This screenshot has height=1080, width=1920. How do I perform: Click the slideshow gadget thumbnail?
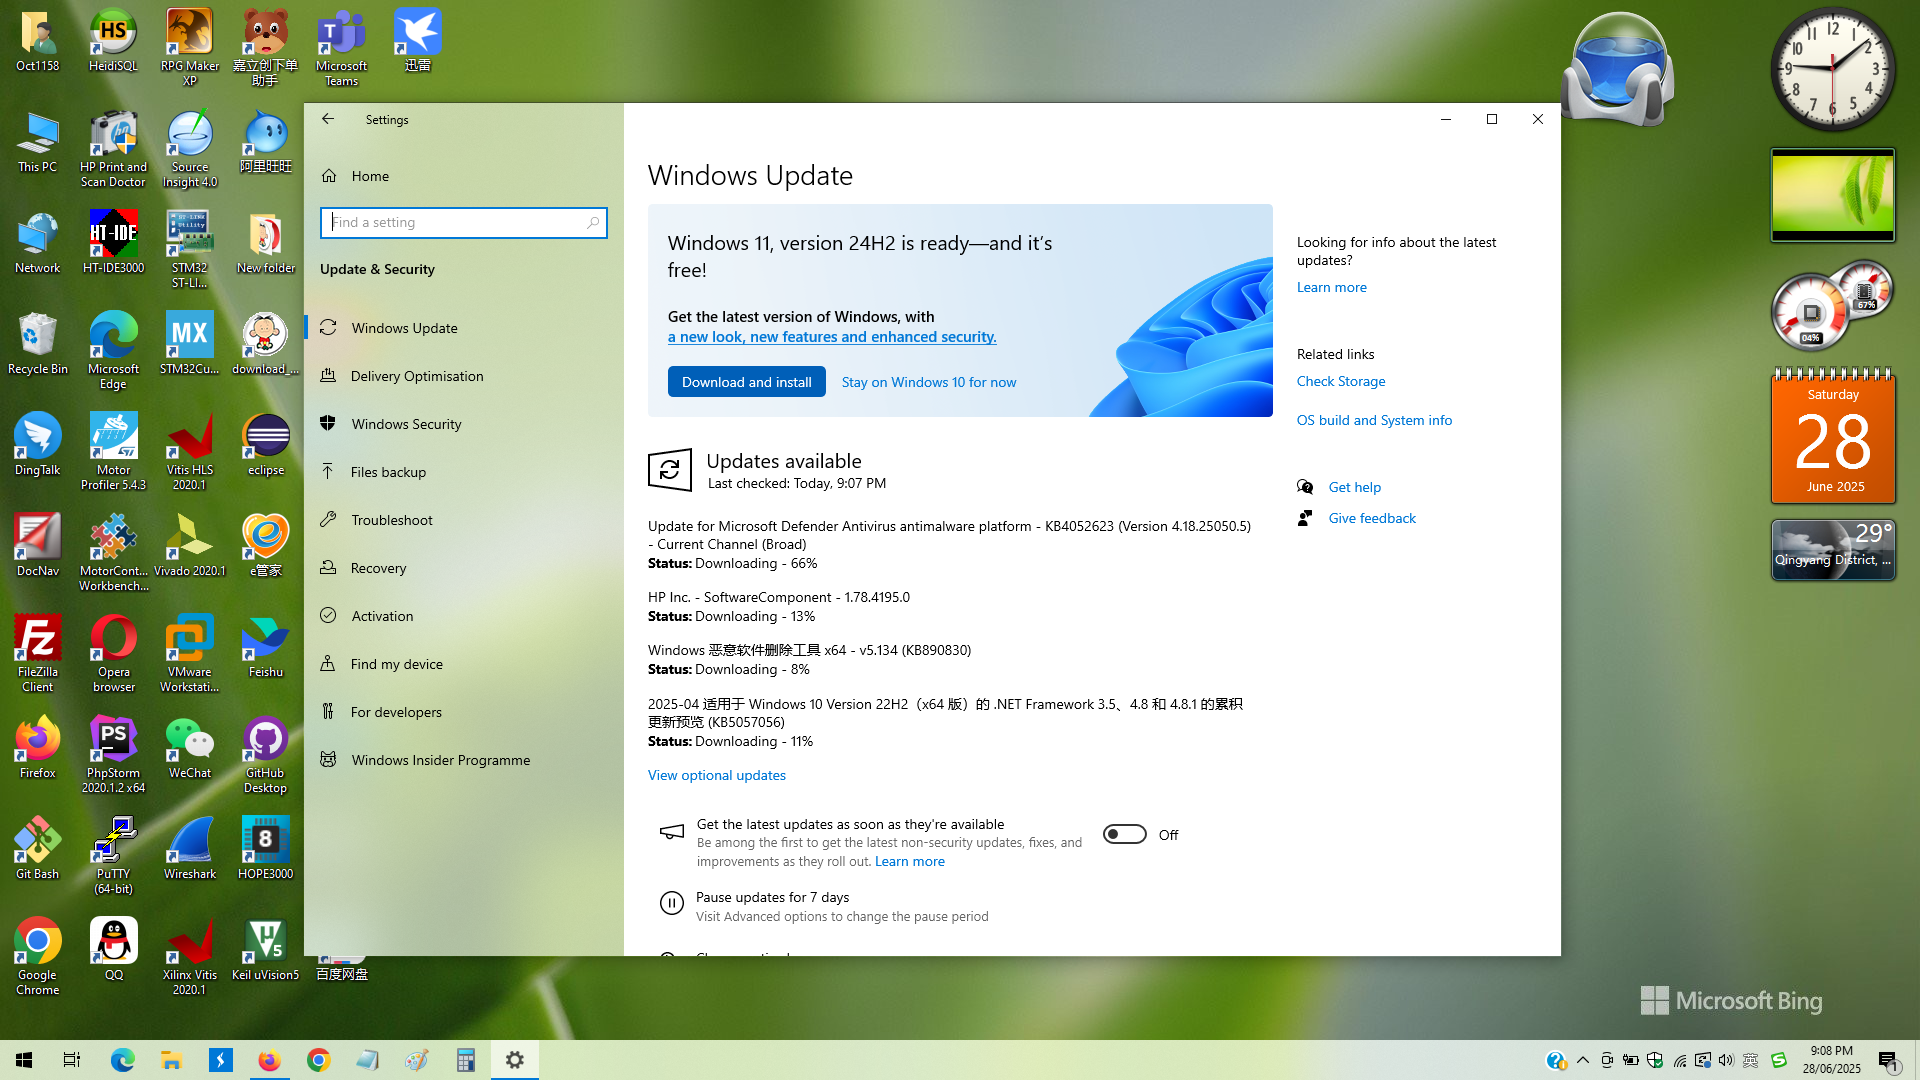[x=1833, y=195]
